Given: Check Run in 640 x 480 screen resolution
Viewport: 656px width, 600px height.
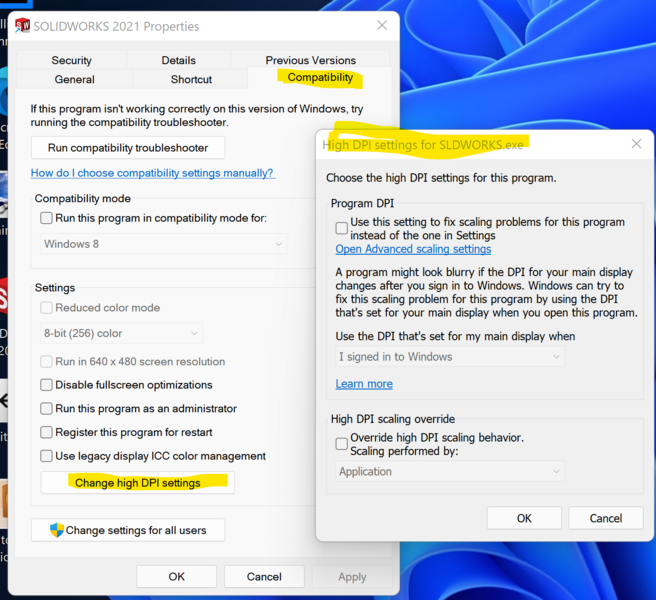Looking at the screenshot, I should tap(46, 362).
